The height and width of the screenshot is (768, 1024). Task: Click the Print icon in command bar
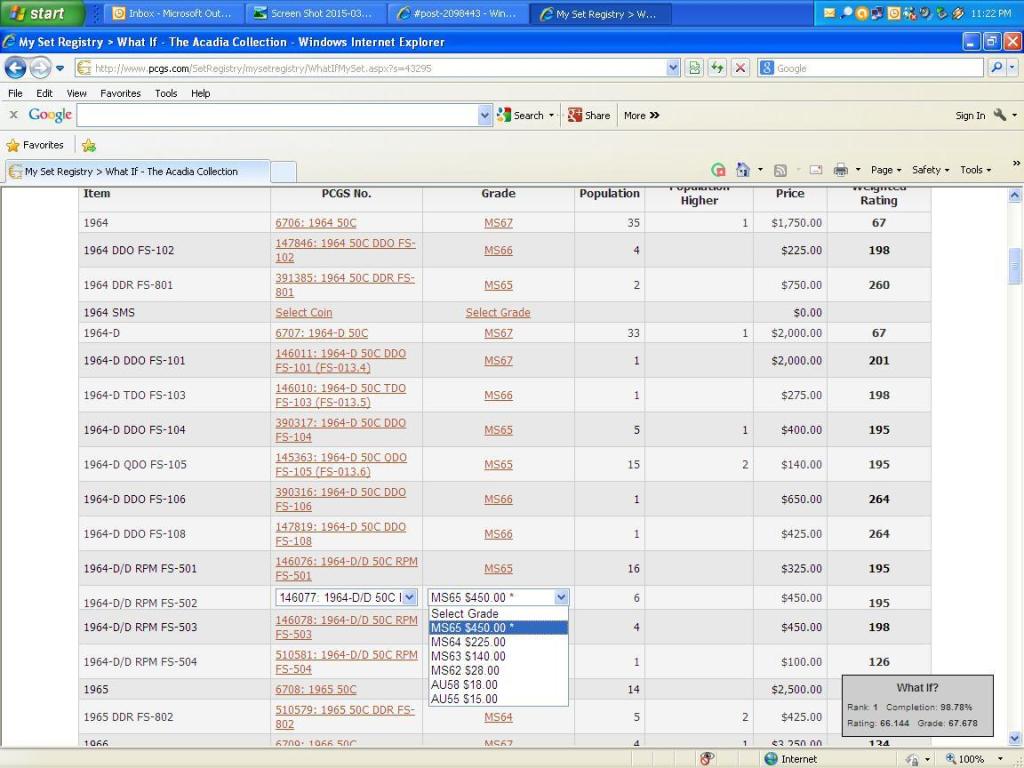pyautogui.click(x=840, y=170)
